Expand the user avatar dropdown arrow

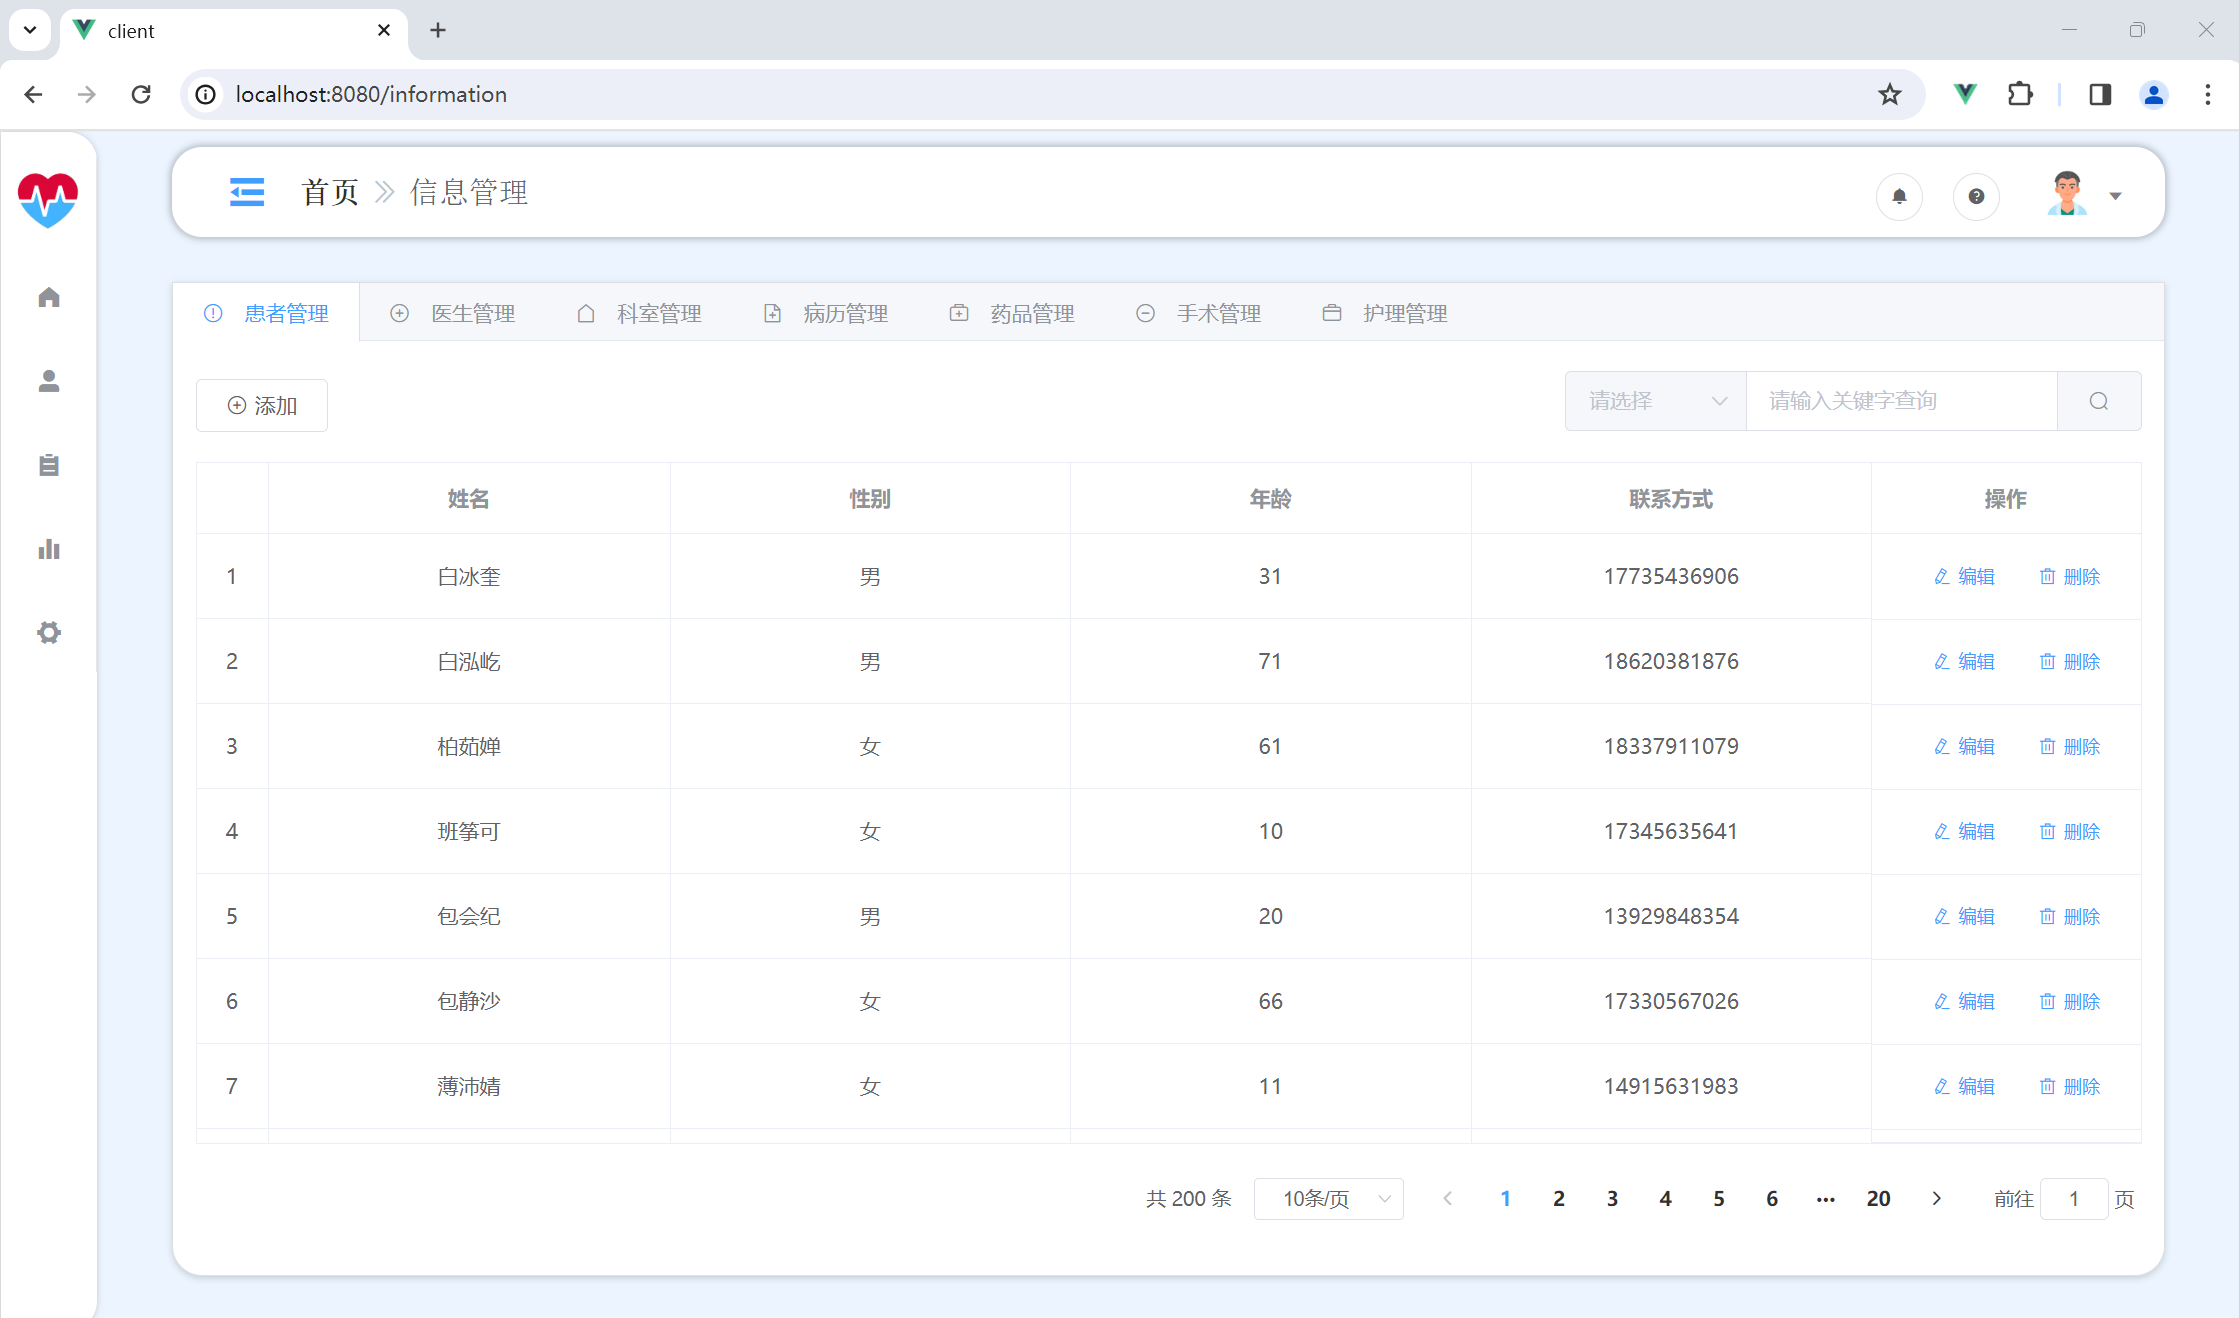pos(2115,196)
